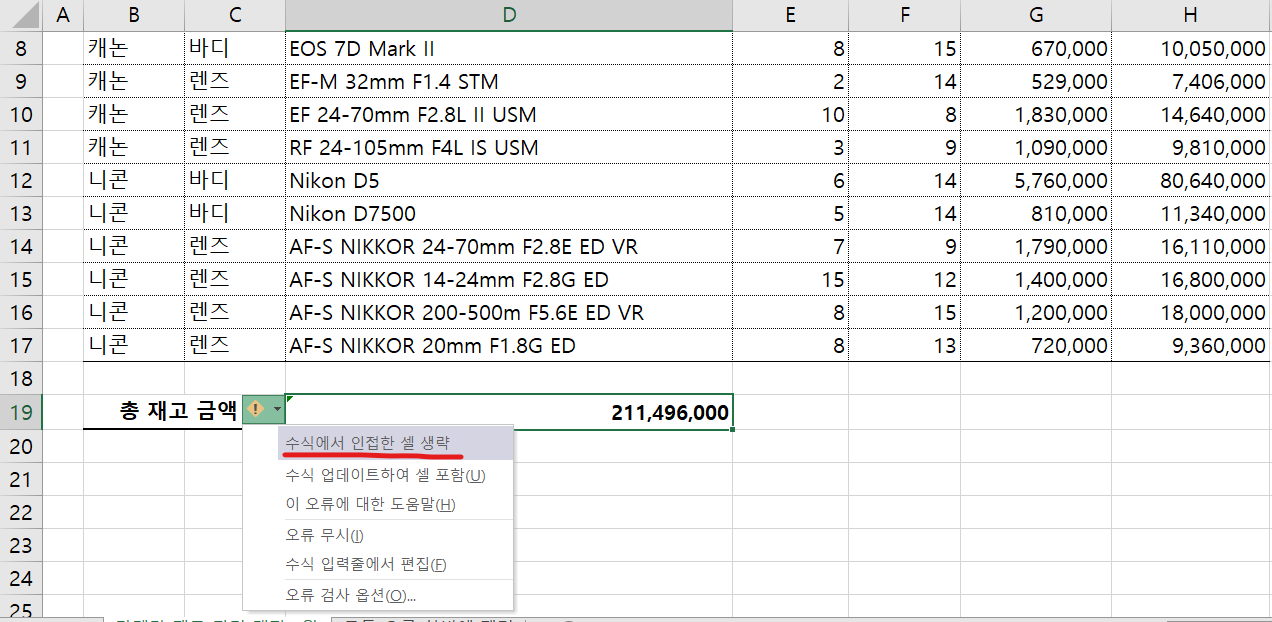This screenshot has height=622, width=1272.
Task: Click cell 'Nikon D5'
Action: [509, 180]
